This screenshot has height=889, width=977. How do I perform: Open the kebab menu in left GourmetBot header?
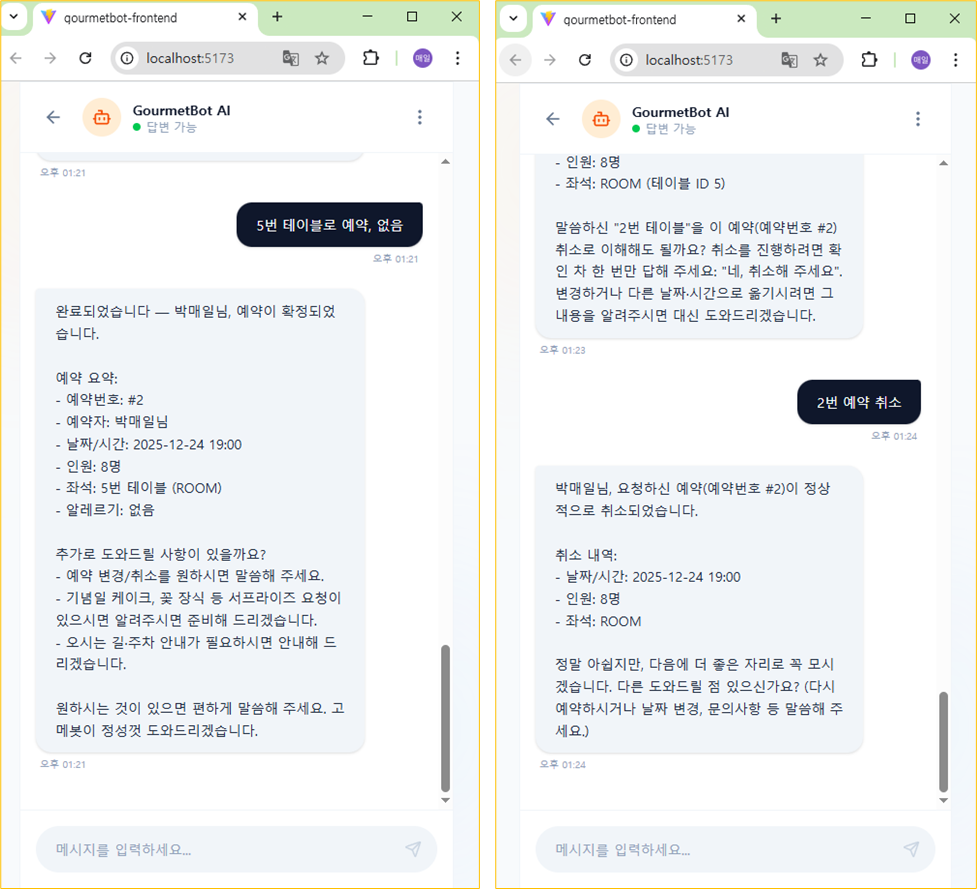[x=420, y=117]
